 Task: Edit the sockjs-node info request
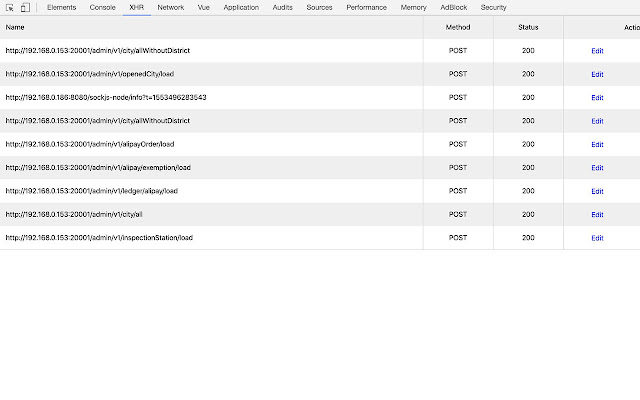point(597,97)
